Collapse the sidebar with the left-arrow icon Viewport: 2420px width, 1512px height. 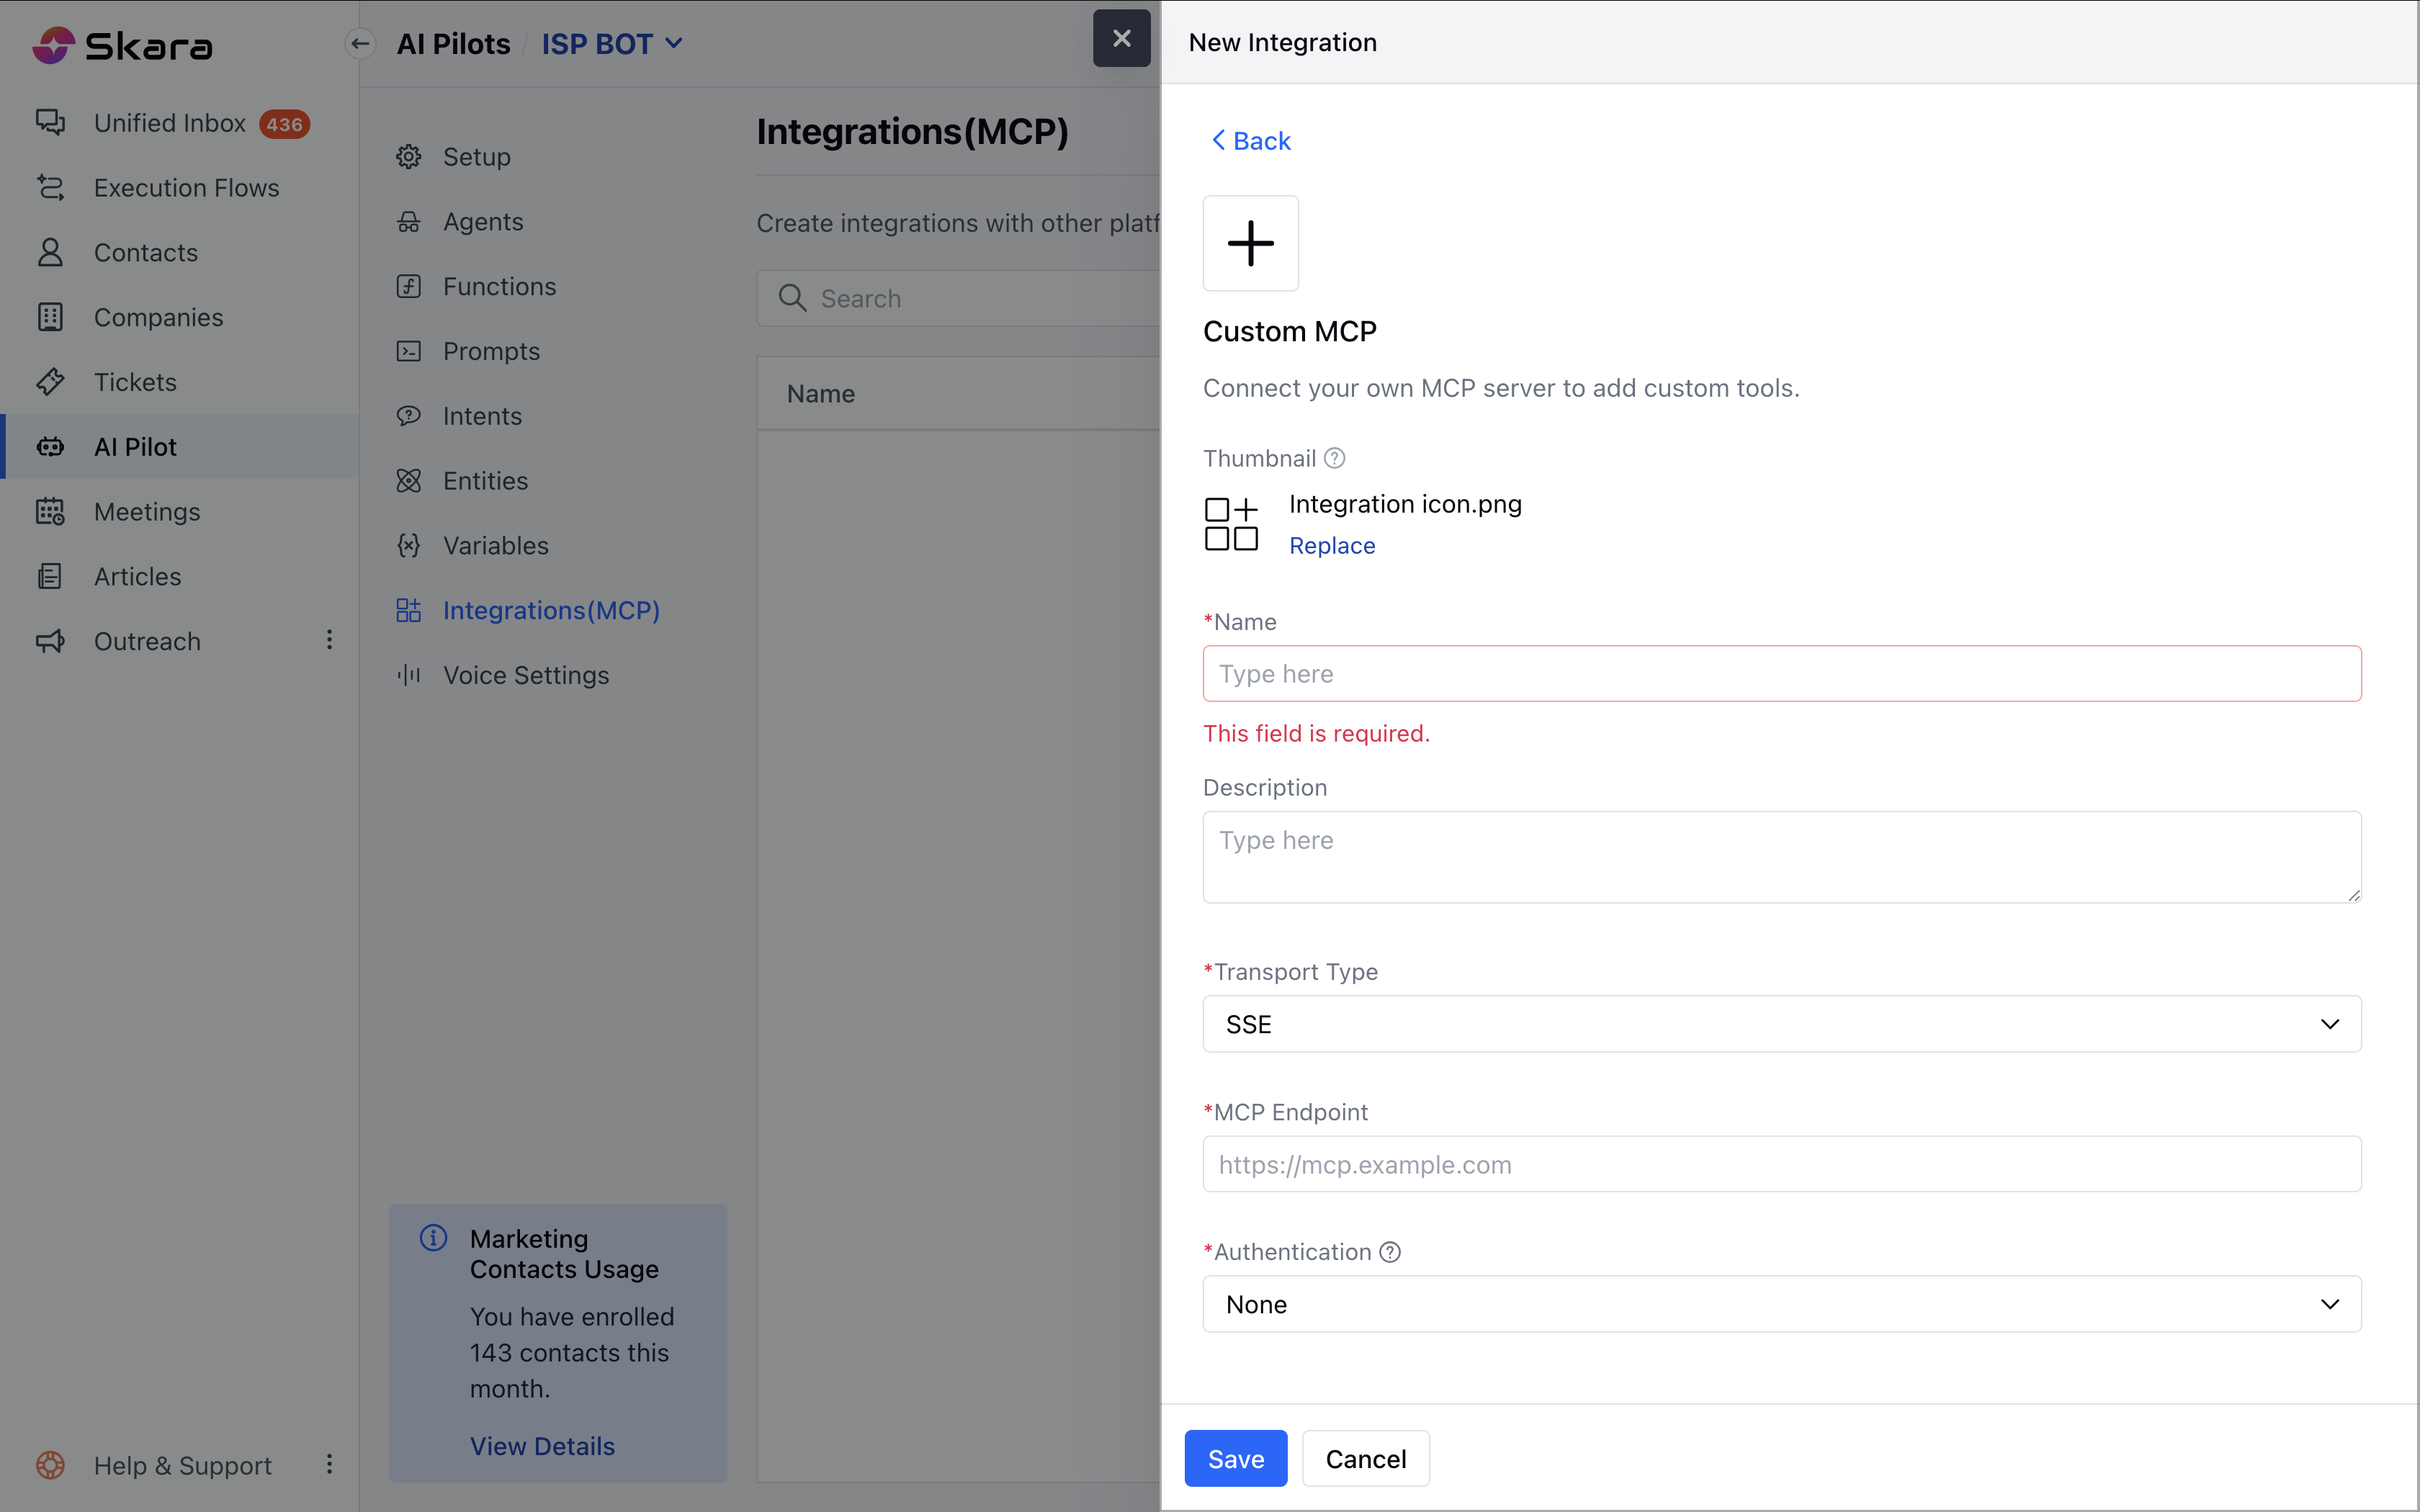point(360,43)
